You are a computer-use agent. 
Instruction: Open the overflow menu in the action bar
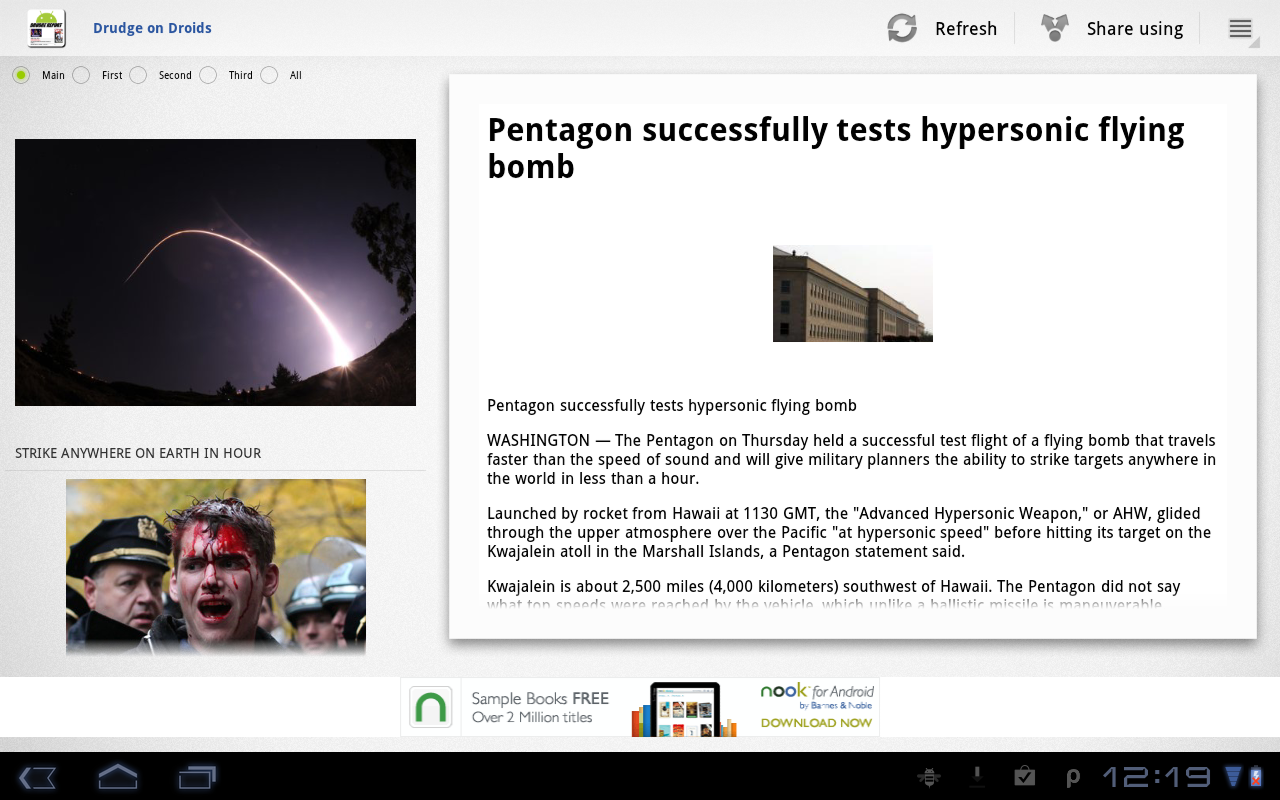[x=1240, y=29]
